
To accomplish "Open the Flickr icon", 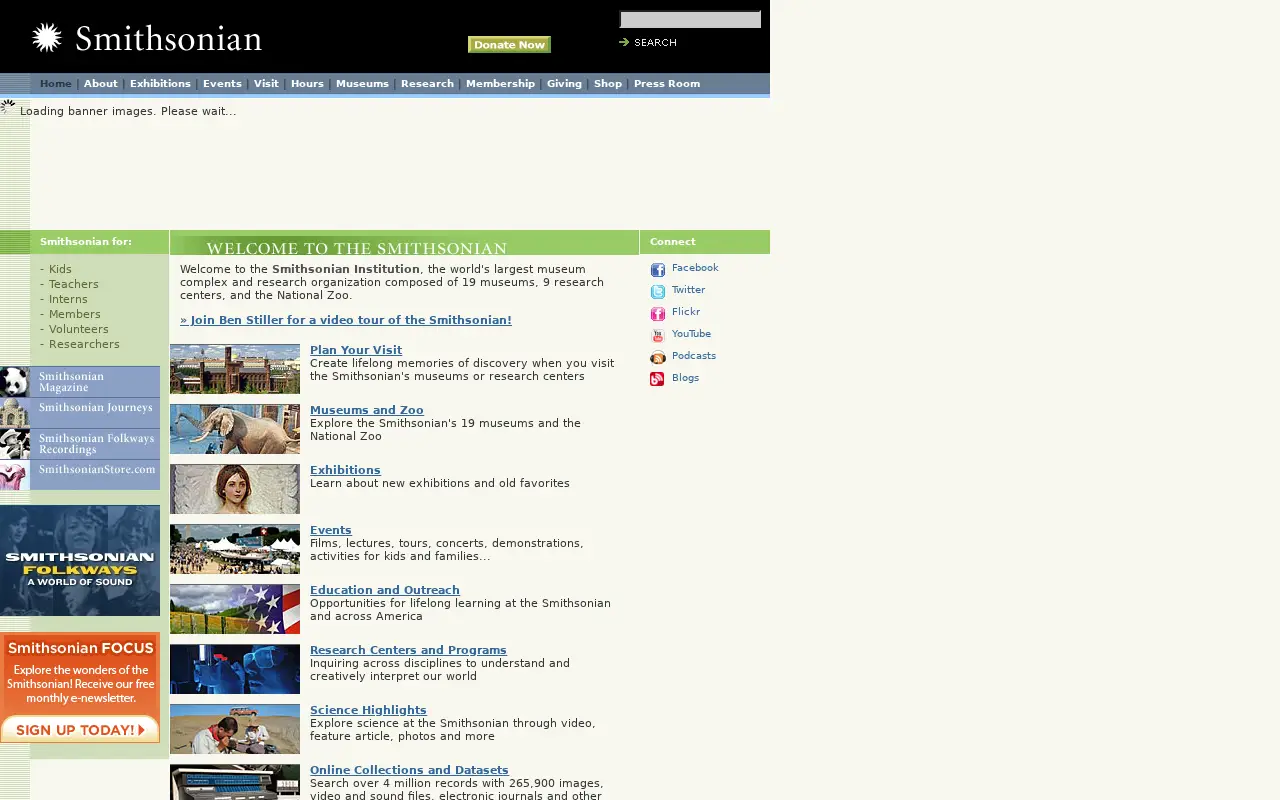I will (657, 314).
